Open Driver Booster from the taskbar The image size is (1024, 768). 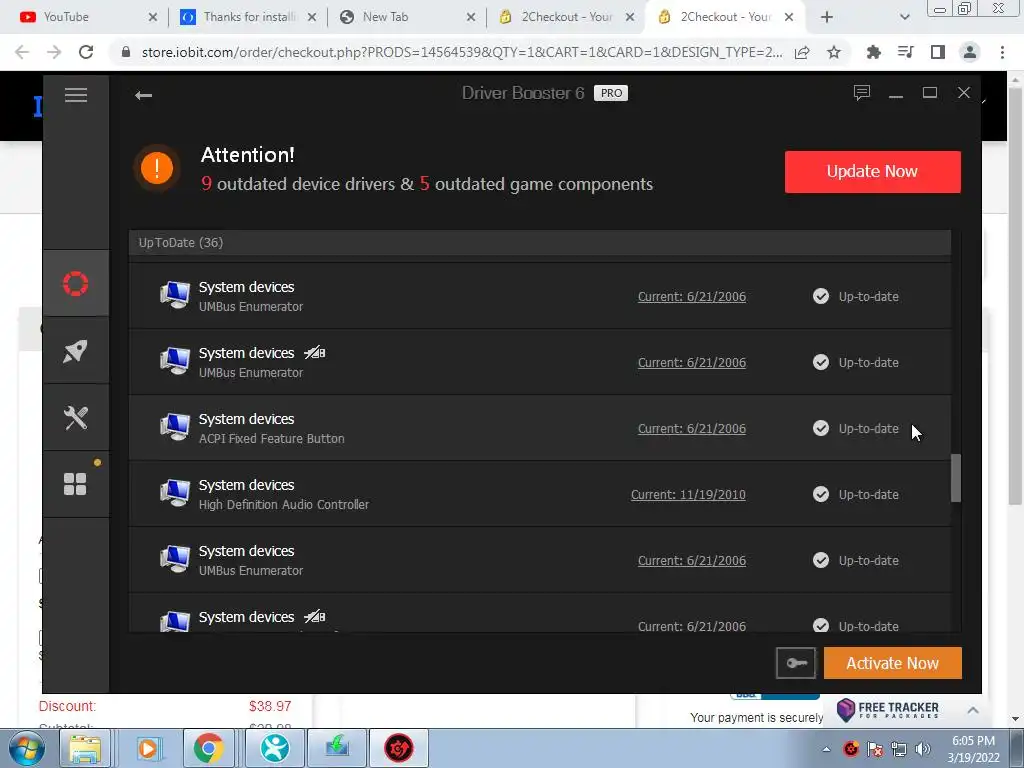click(x=399, y=748)
